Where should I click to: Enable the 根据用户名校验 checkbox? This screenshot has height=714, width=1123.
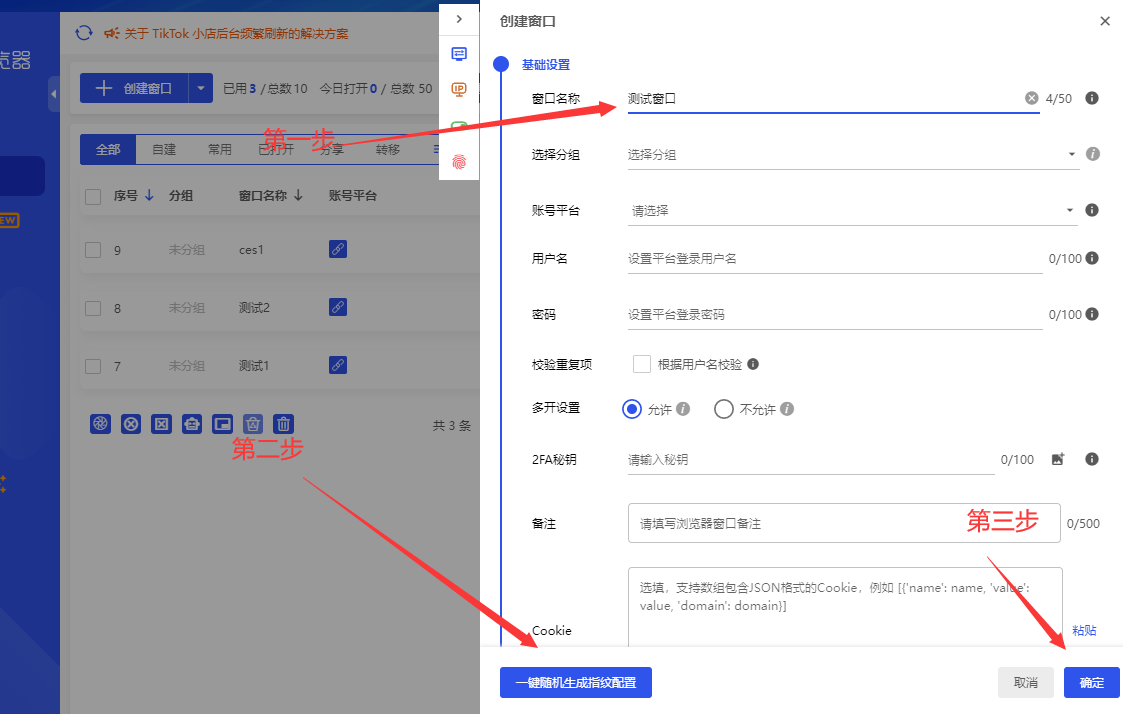tap(642, 364)
